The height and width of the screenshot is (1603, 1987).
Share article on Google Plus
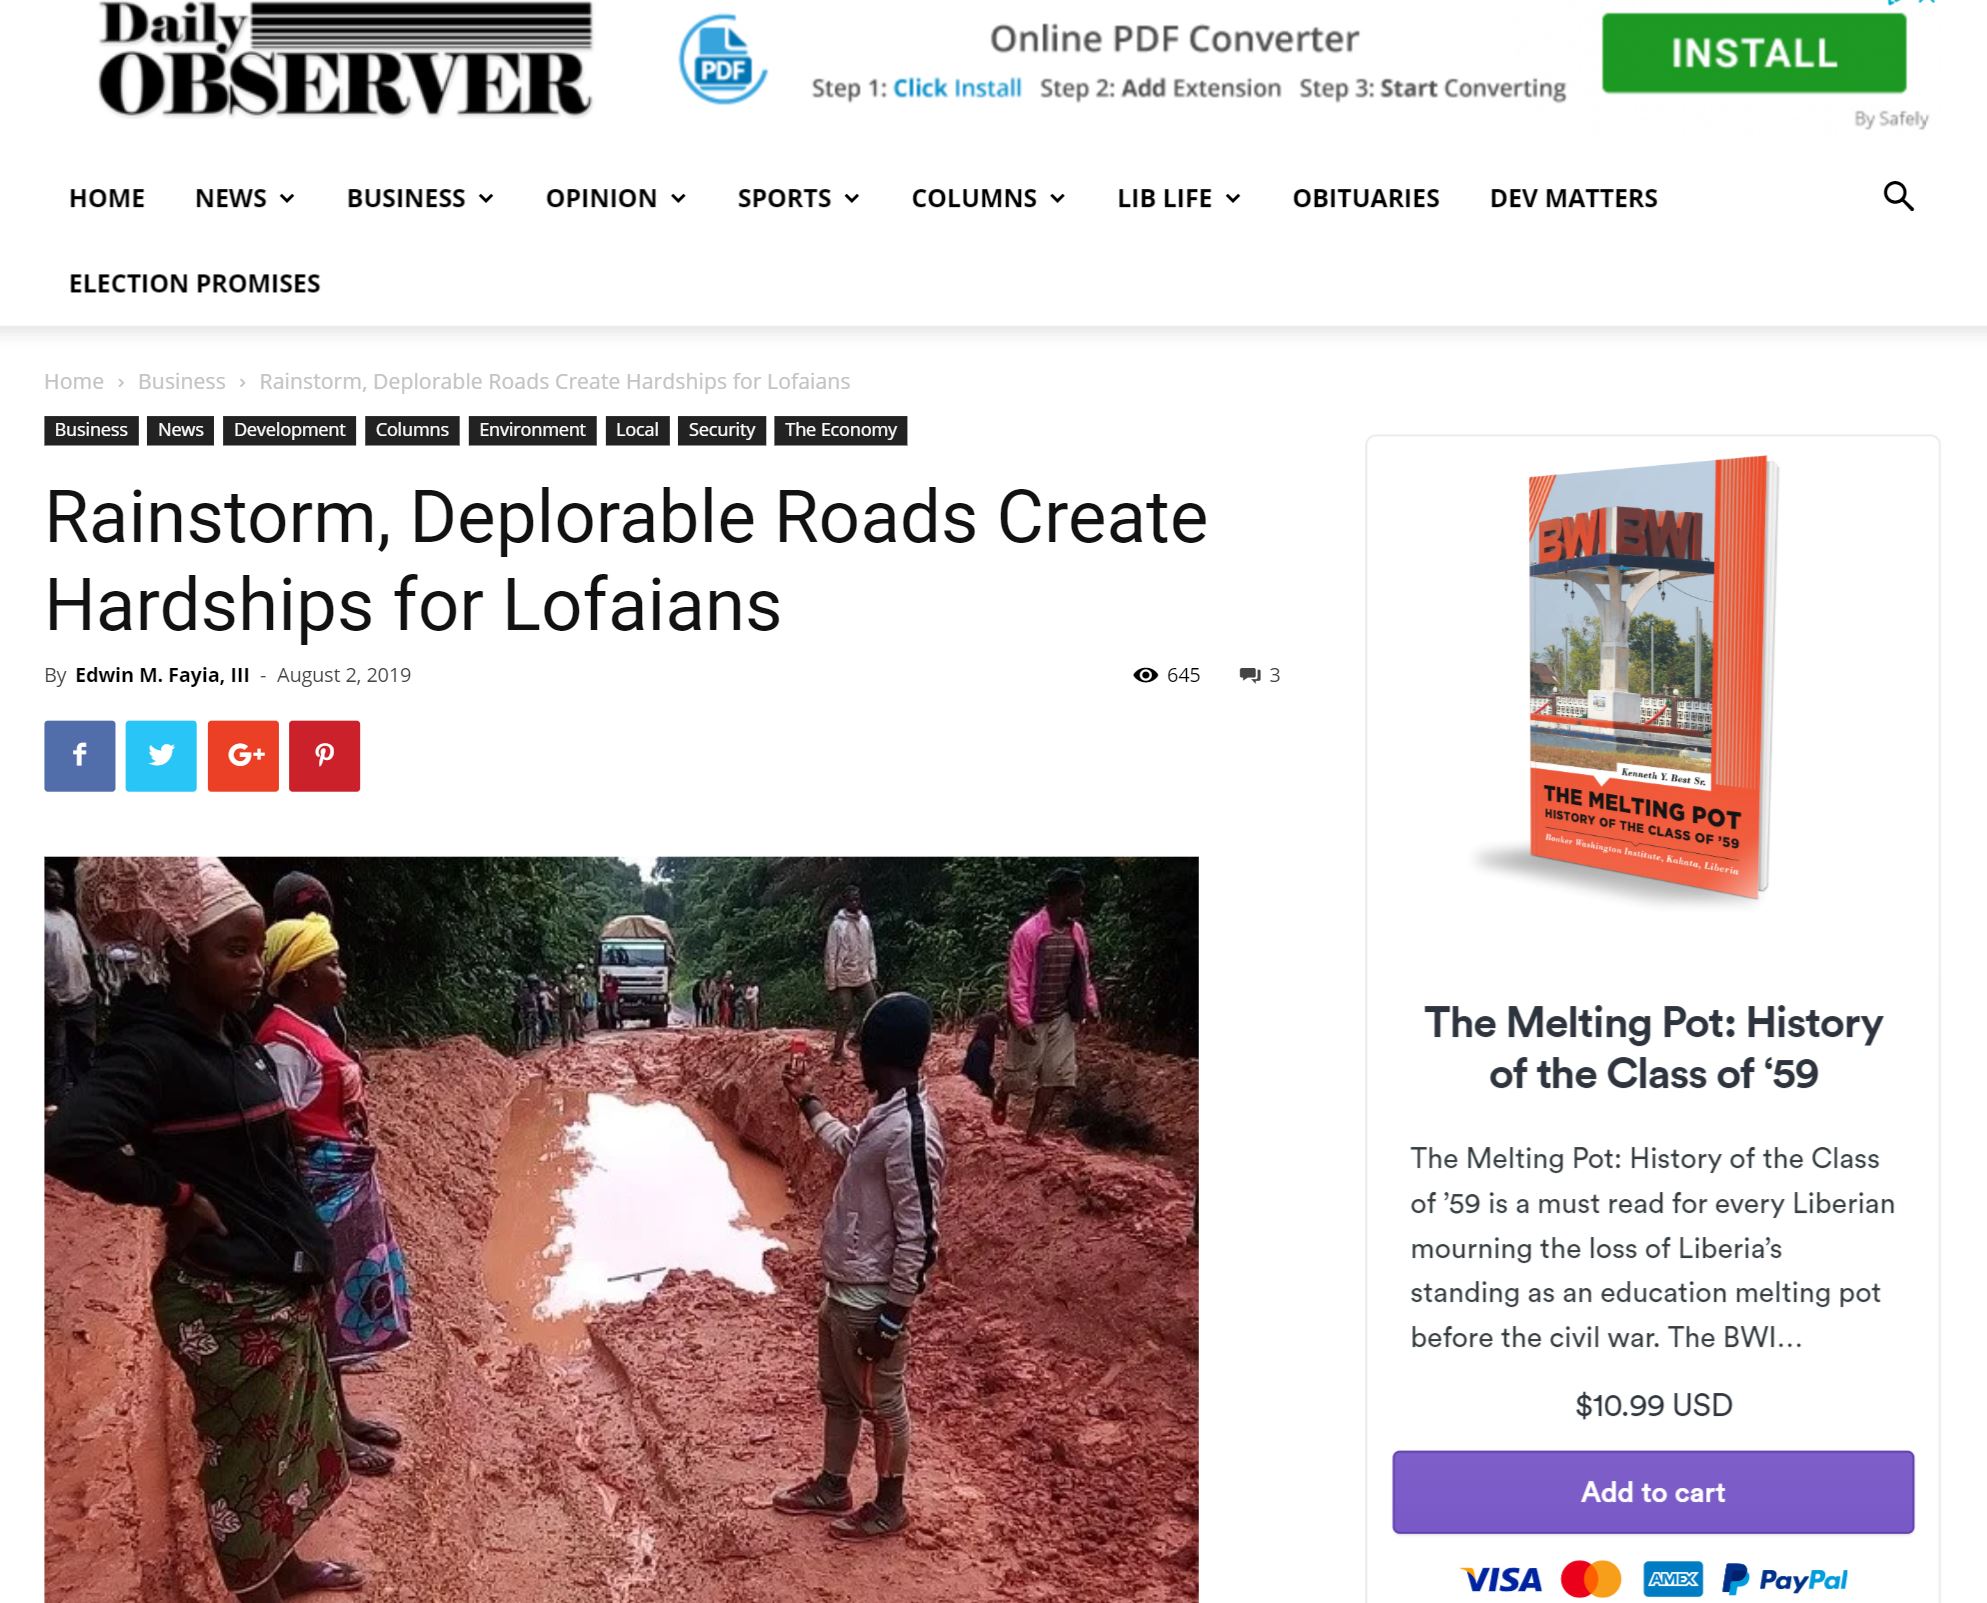[243, 756]
